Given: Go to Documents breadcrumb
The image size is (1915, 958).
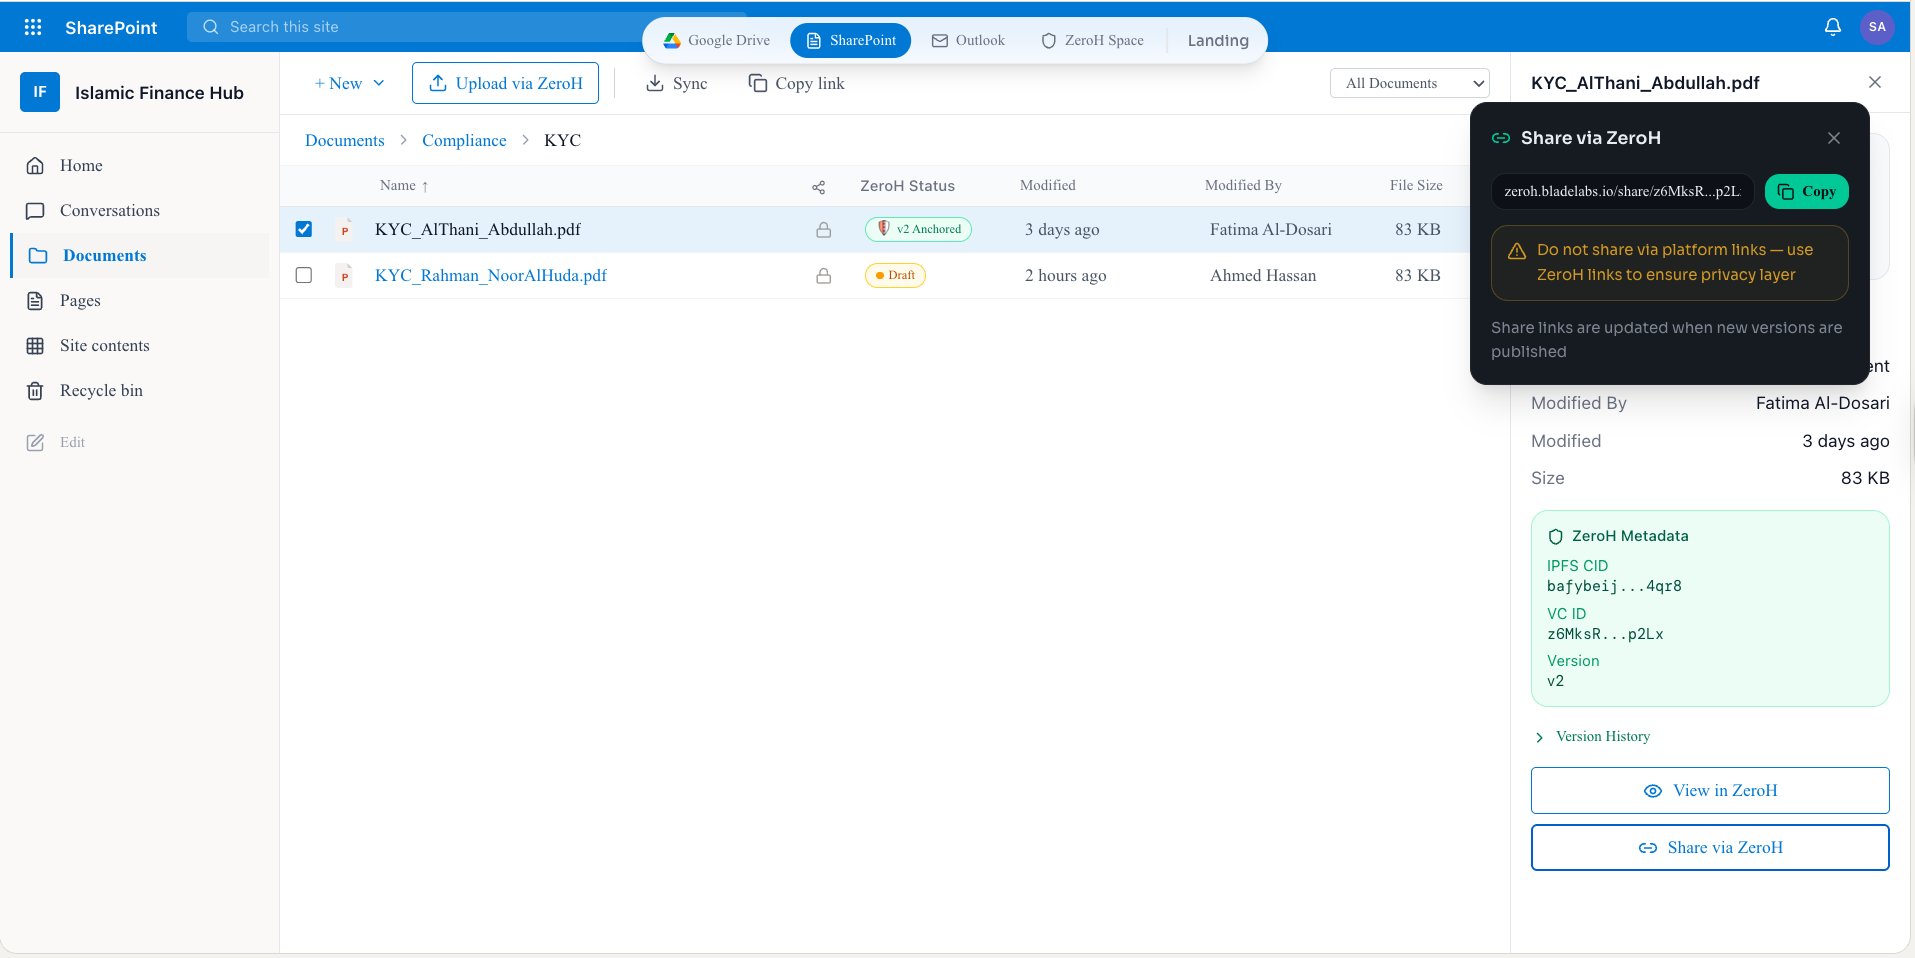Looking at the screenshot, I should [x=345, y=140].
